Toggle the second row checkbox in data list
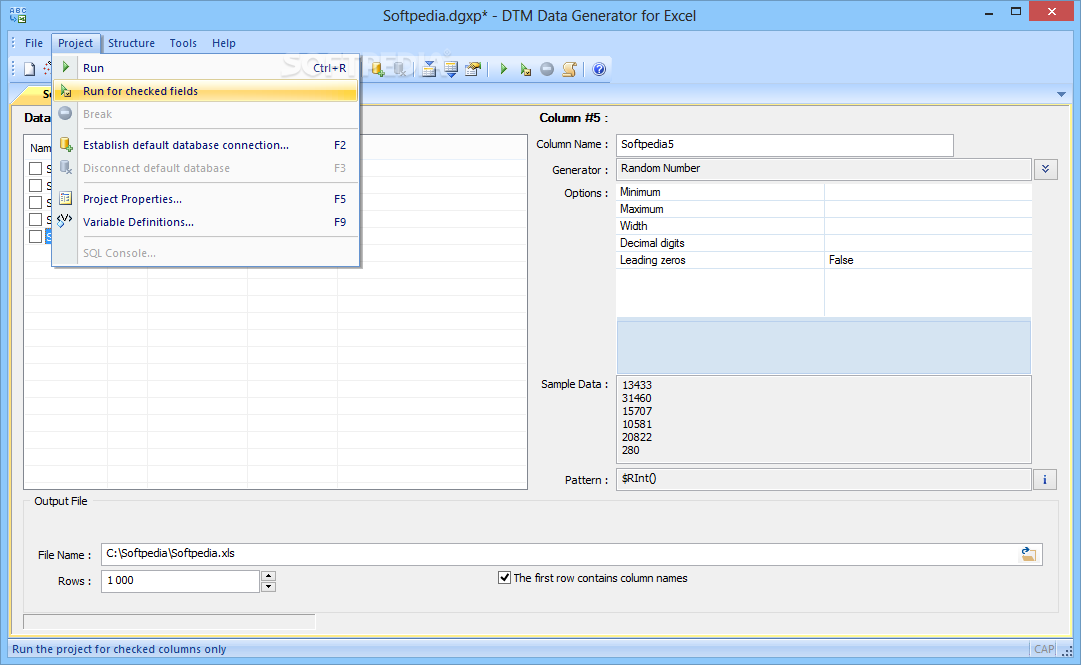This screenshot has width=1081, height=665. point(36,185)
